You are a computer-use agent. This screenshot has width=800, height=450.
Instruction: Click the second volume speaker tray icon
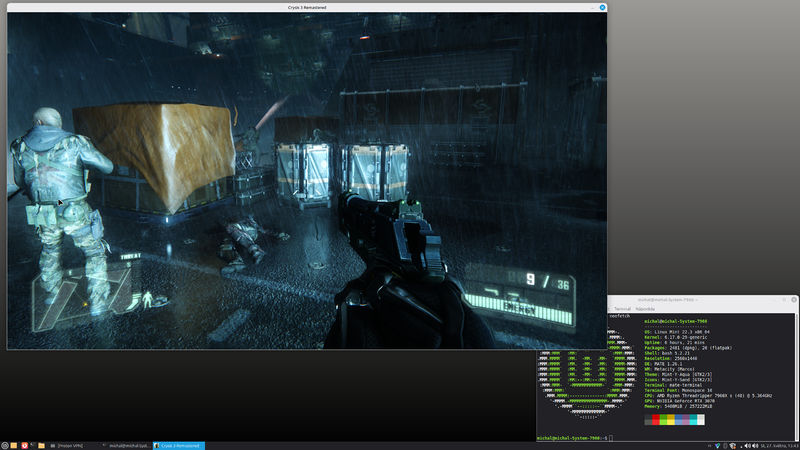(x=755, y=446)
